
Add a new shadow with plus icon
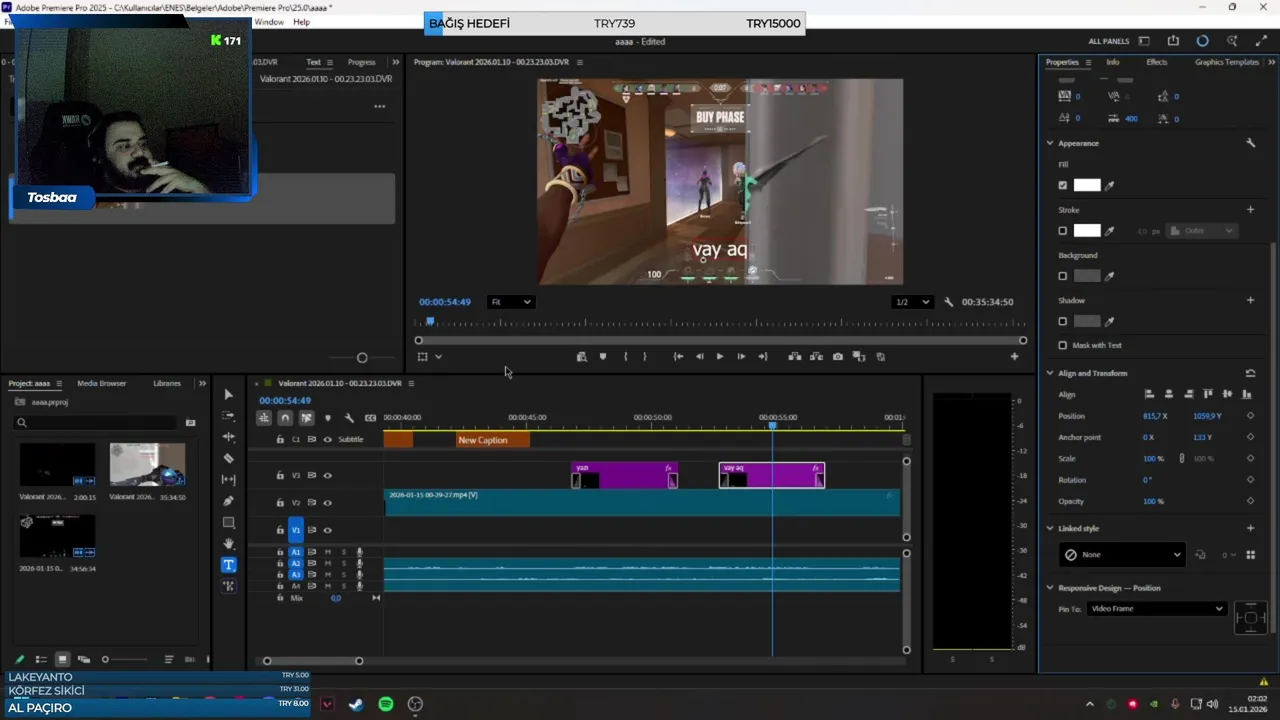pos(1250,300)
